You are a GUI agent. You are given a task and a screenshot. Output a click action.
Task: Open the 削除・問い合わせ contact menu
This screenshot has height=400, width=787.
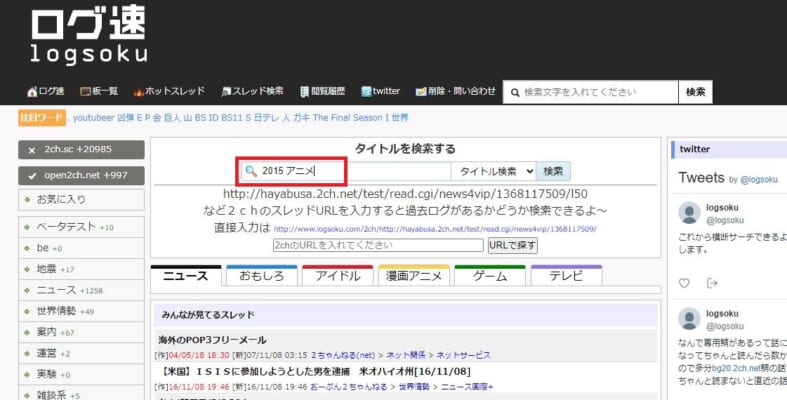click(455, 91)
